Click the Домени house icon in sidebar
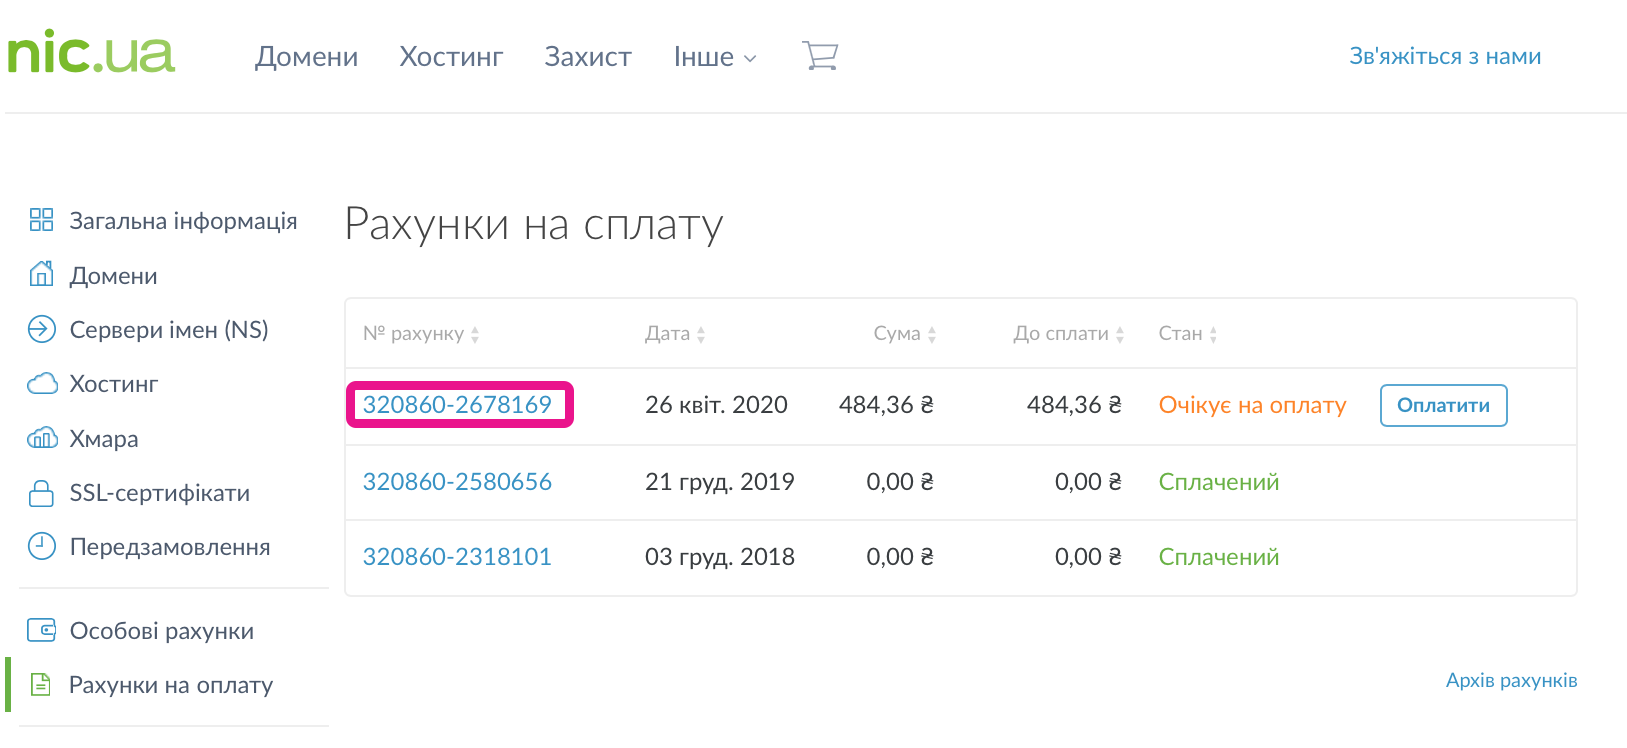Viewport: 1627px width, 748px height. pos(41,274)
